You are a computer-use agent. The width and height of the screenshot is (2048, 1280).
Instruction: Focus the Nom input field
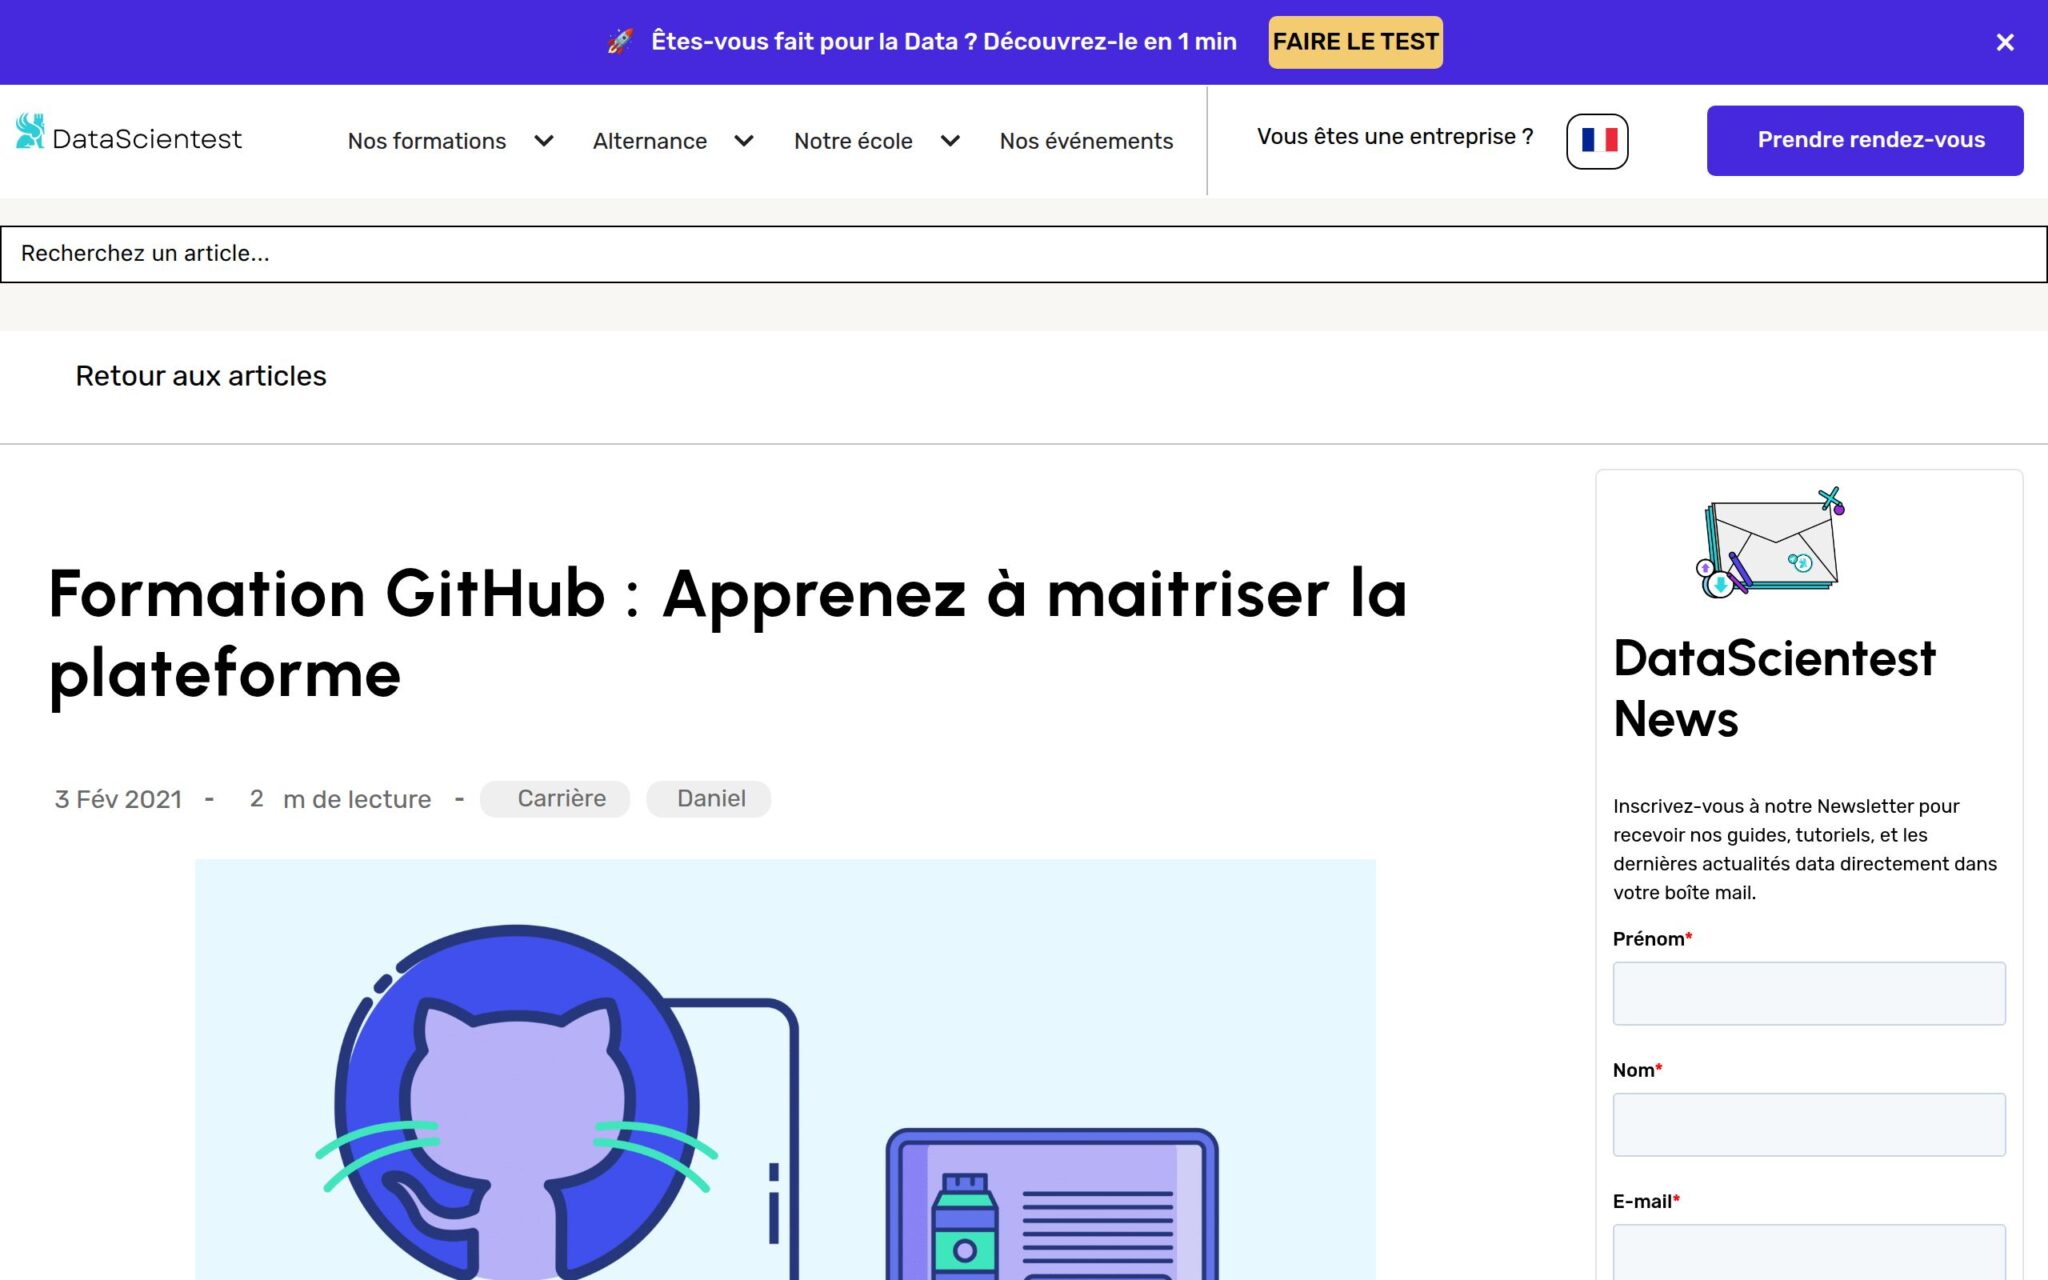click(x=1809, y=1125)
